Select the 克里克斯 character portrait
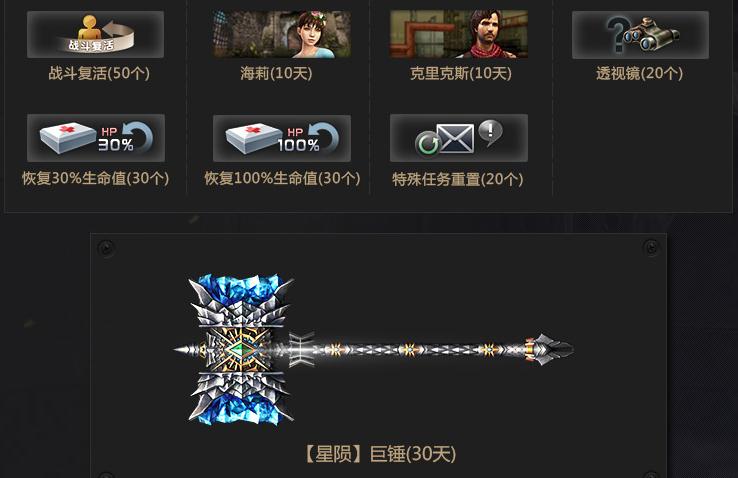Viewport: 738px width, 478px height. pyautogui.click(x=459, y=34)
